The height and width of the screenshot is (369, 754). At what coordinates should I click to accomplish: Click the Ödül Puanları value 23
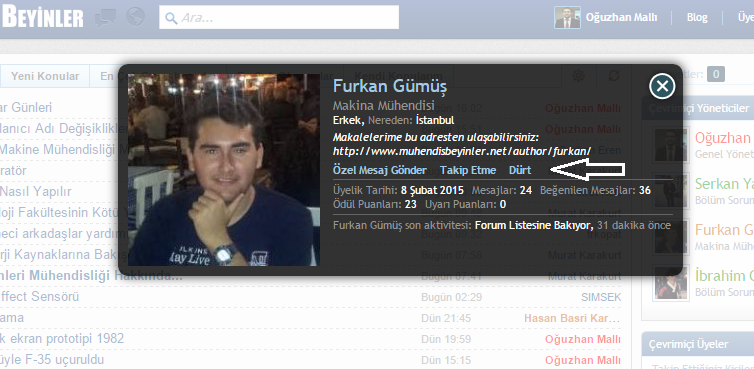[x=410, y=204]
